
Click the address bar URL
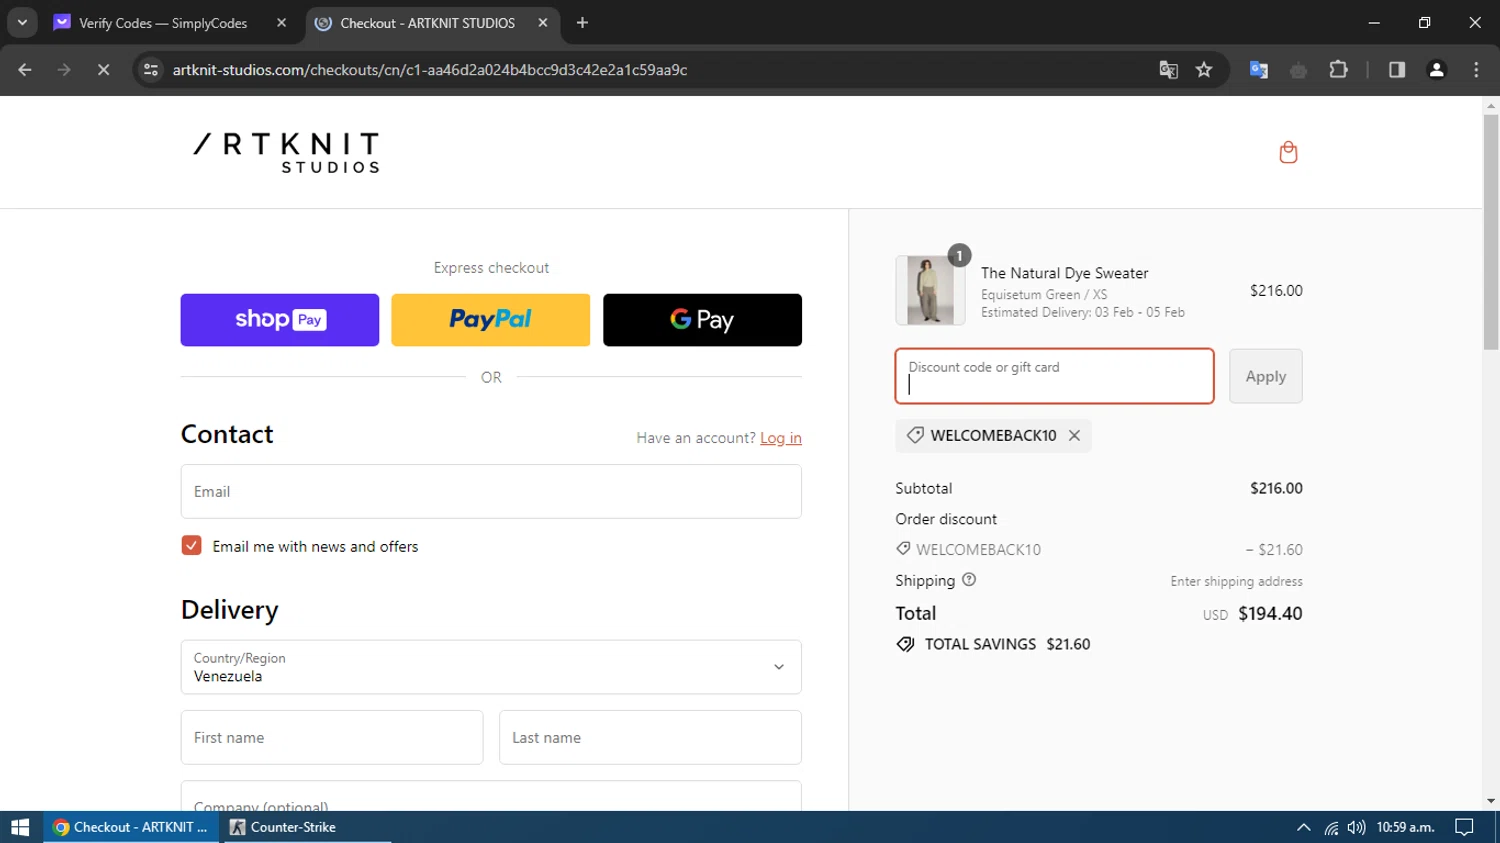[x=430, y=70]
